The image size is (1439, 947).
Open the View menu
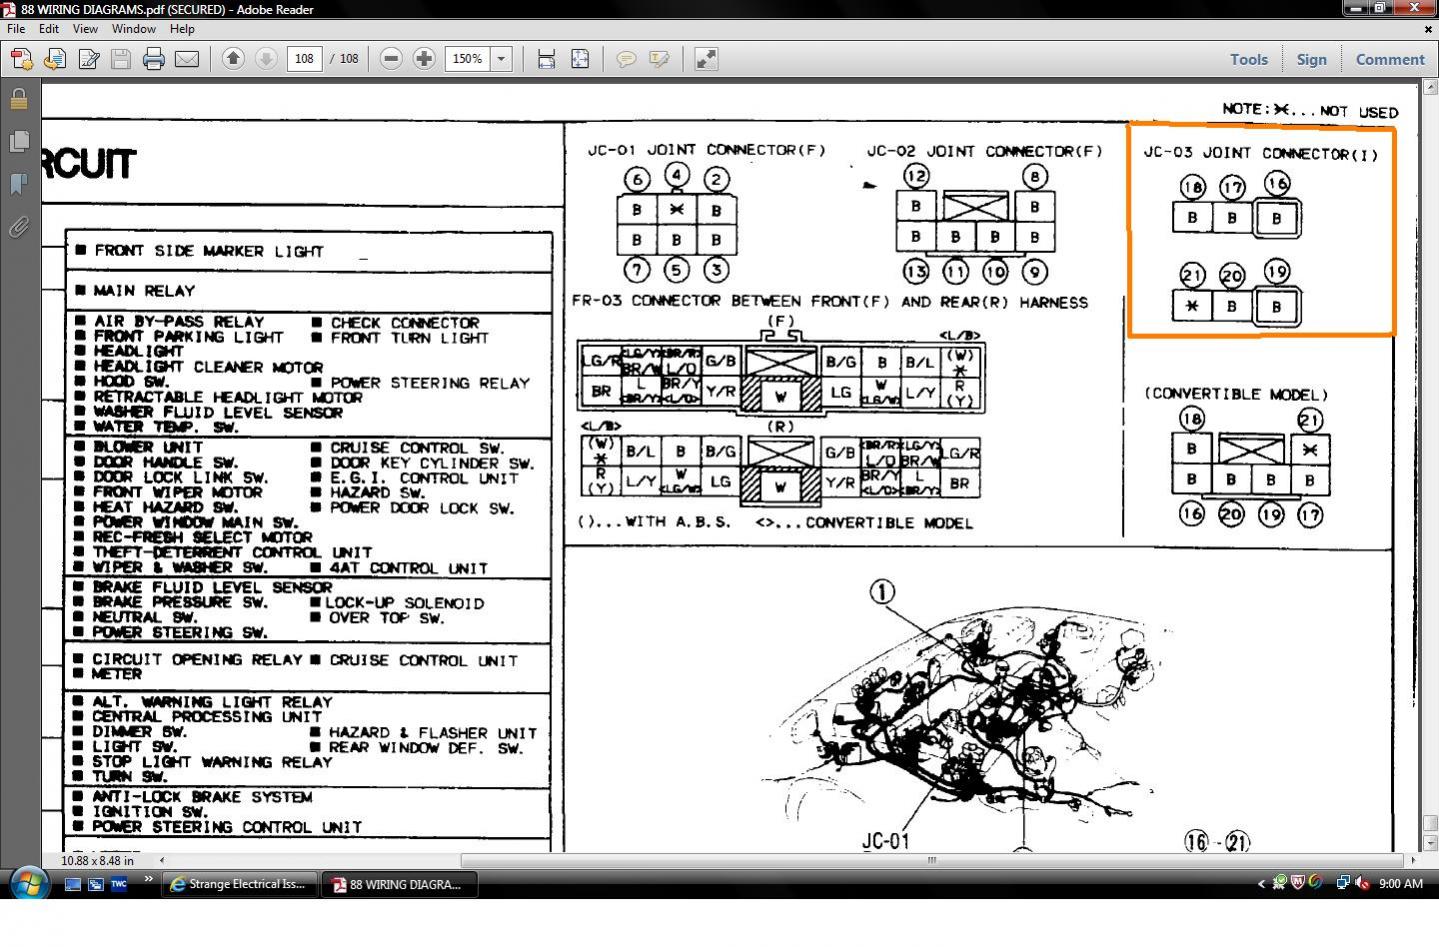[85, 29]
